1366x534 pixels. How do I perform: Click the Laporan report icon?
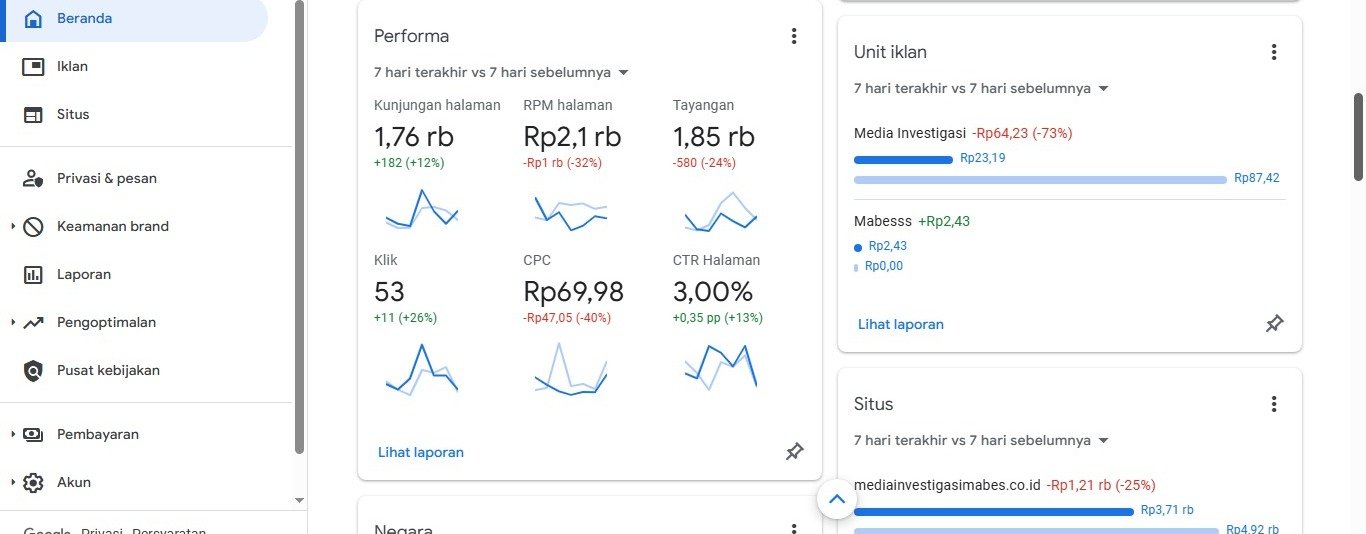tap(33, 275)
